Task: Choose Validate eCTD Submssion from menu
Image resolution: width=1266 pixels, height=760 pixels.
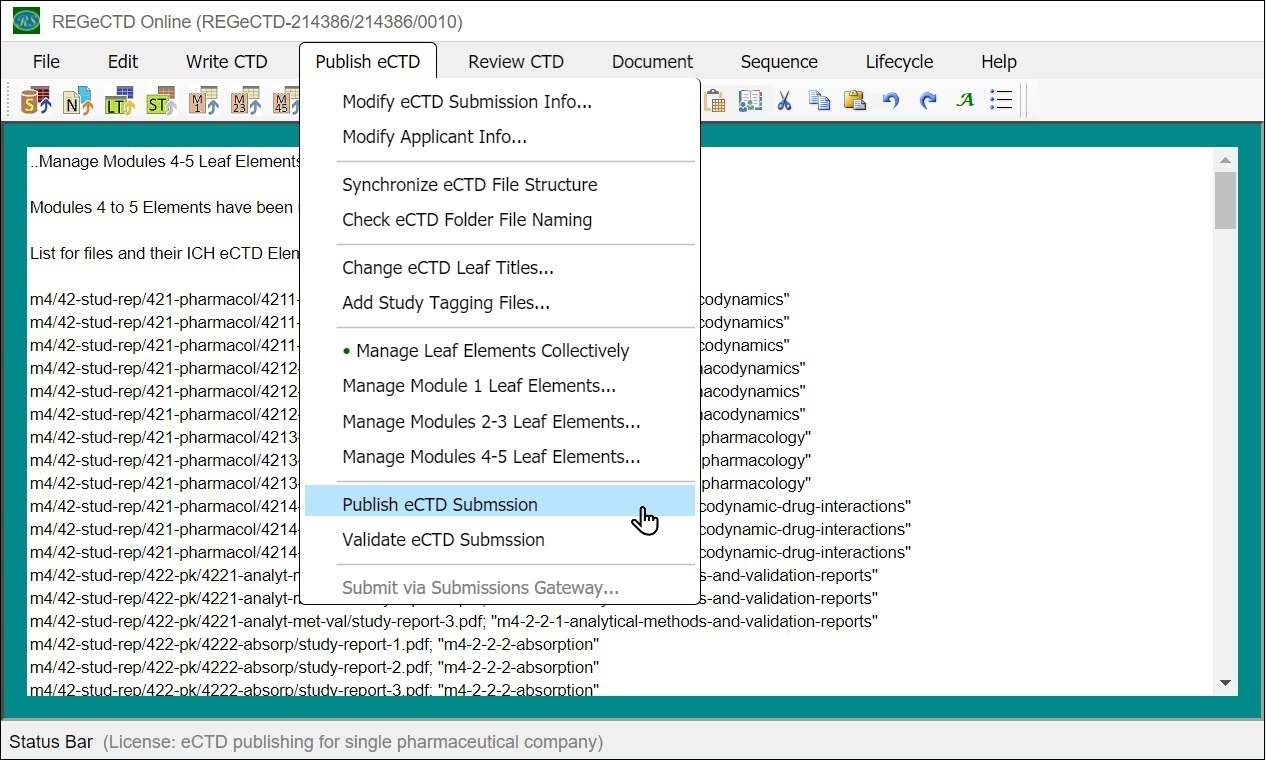Action: (x=443, y=540)
